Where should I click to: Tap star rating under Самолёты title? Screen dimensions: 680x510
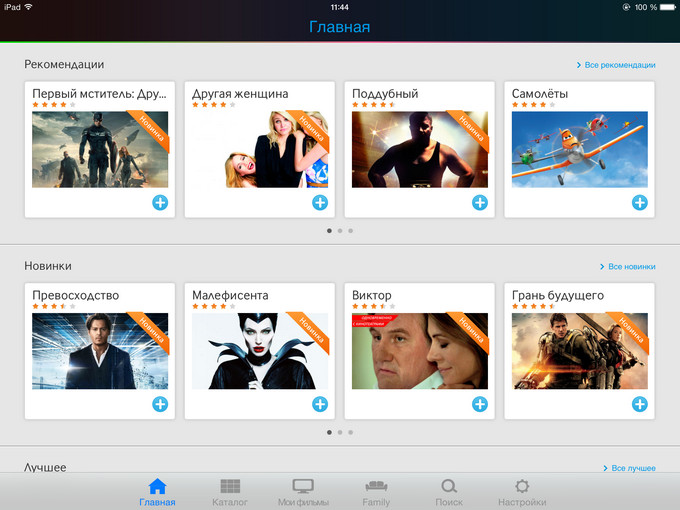pyautogui.click(x=533, y=105)
